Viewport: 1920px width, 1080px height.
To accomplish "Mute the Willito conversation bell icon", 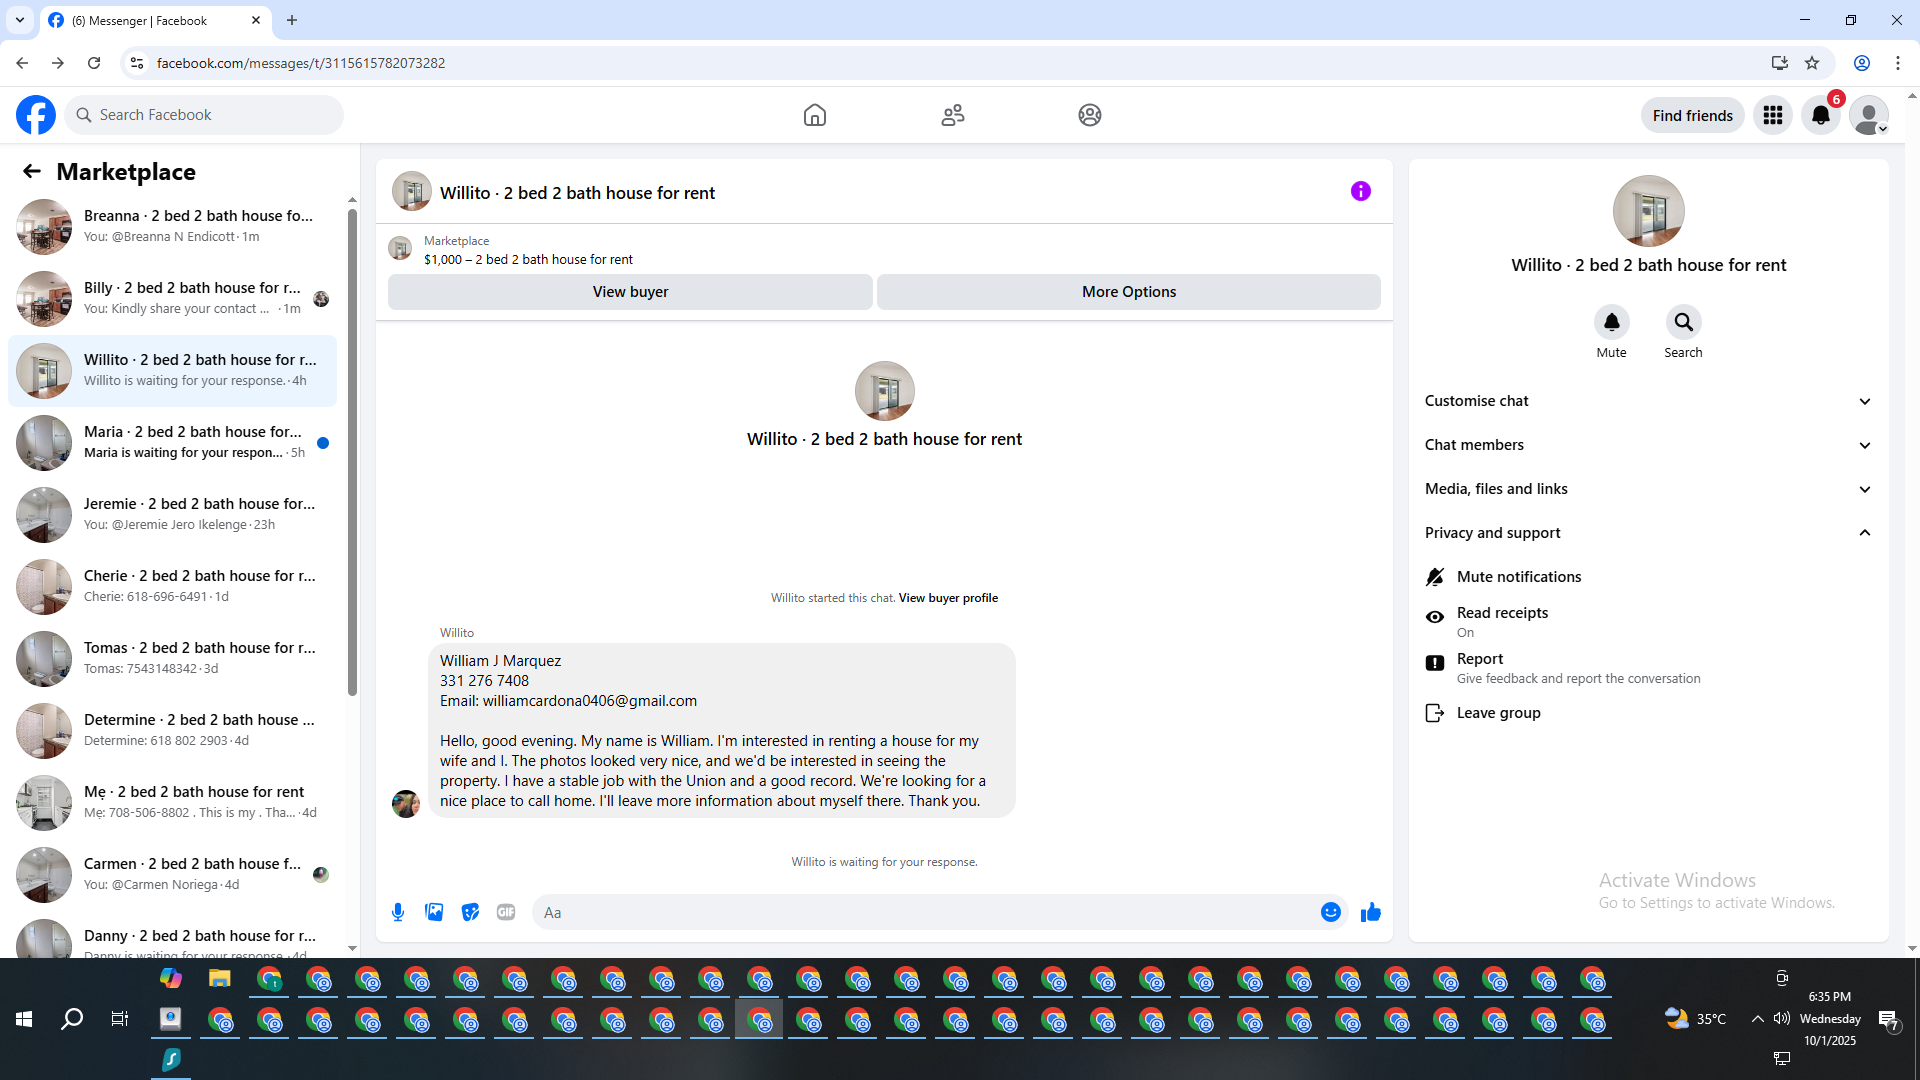I will coord(1612,322).
